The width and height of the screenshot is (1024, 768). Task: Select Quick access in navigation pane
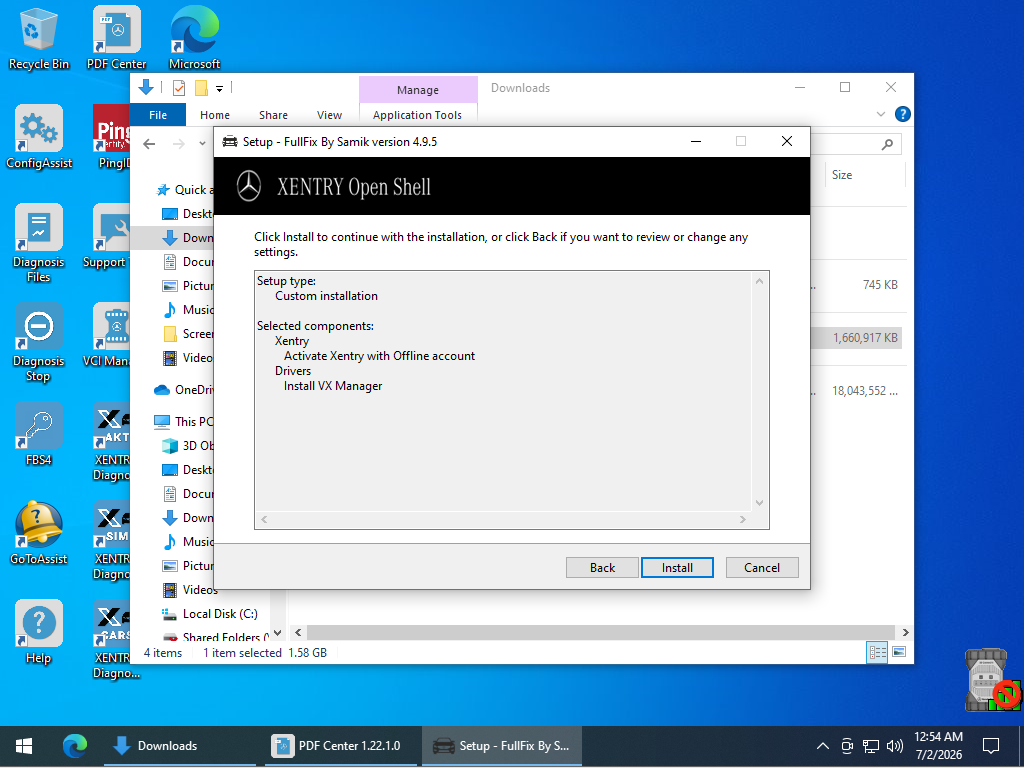point(185,190)
